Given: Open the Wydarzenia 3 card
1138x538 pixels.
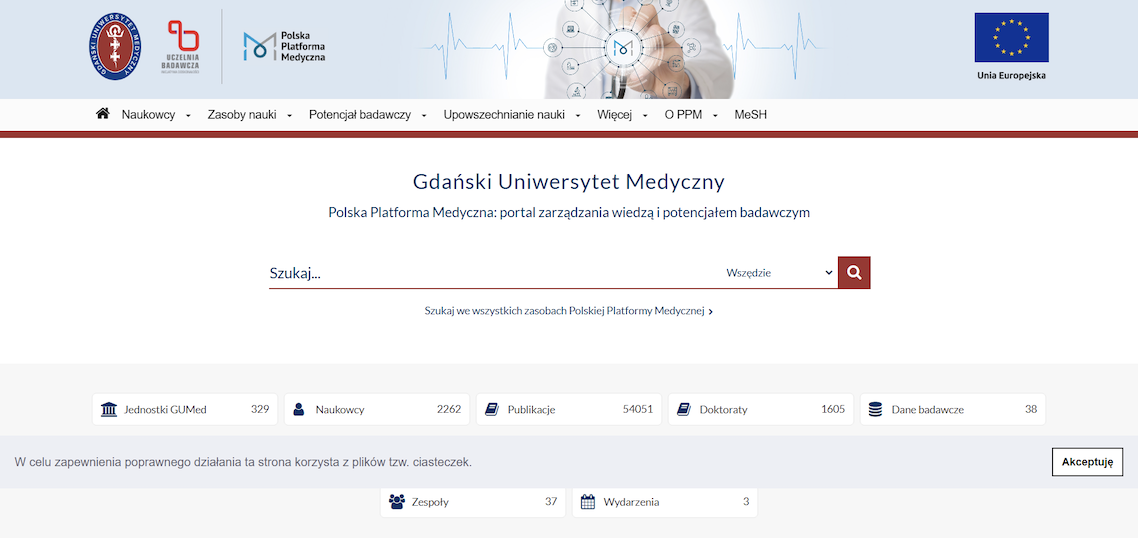Looking at the screenshot, I should click(665, 502).
